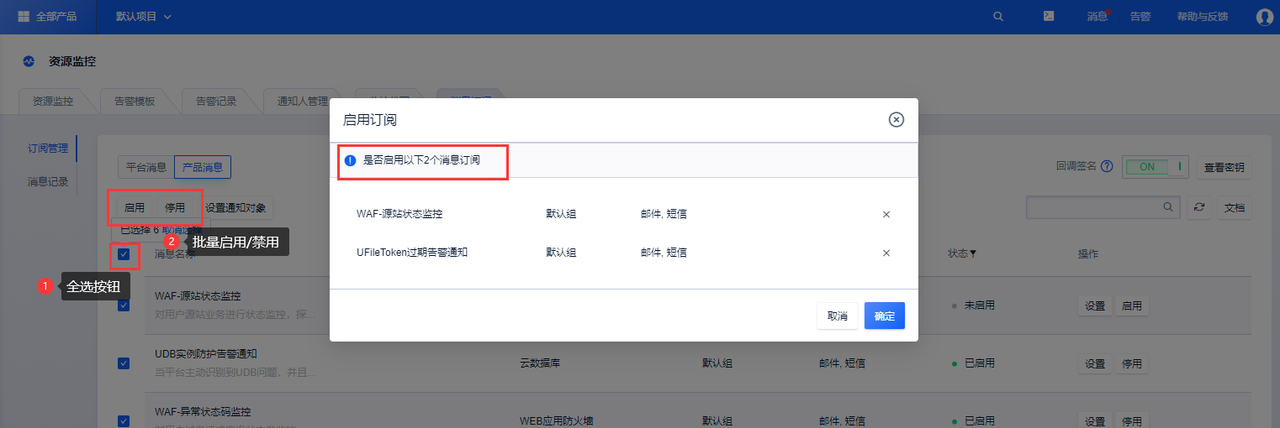Open 消息 notifications in top bar
This screenshot has width=1280, height=428.
click(1097, 16)
